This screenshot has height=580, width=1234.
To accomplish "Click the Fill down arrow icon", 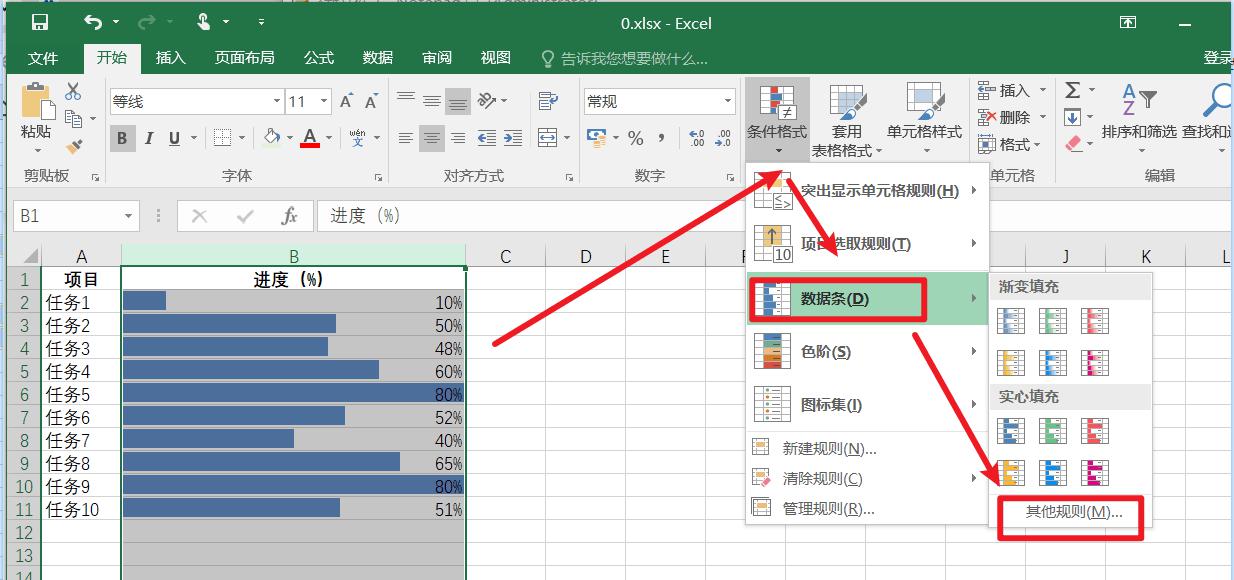I will (x=1073, y=118).
